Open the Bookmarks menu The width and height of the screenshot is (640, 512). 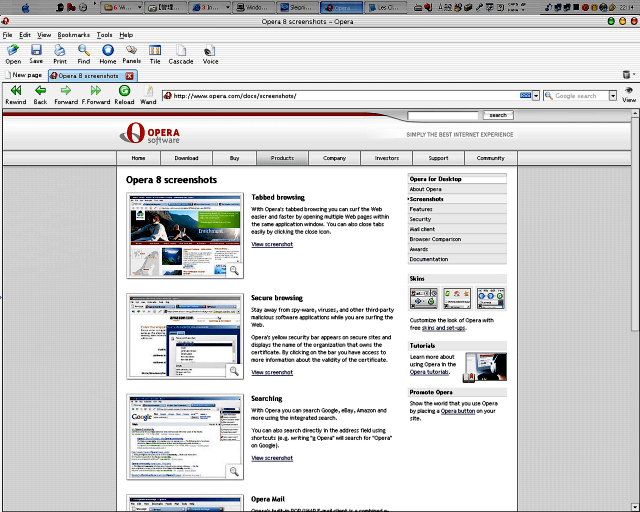73,35
